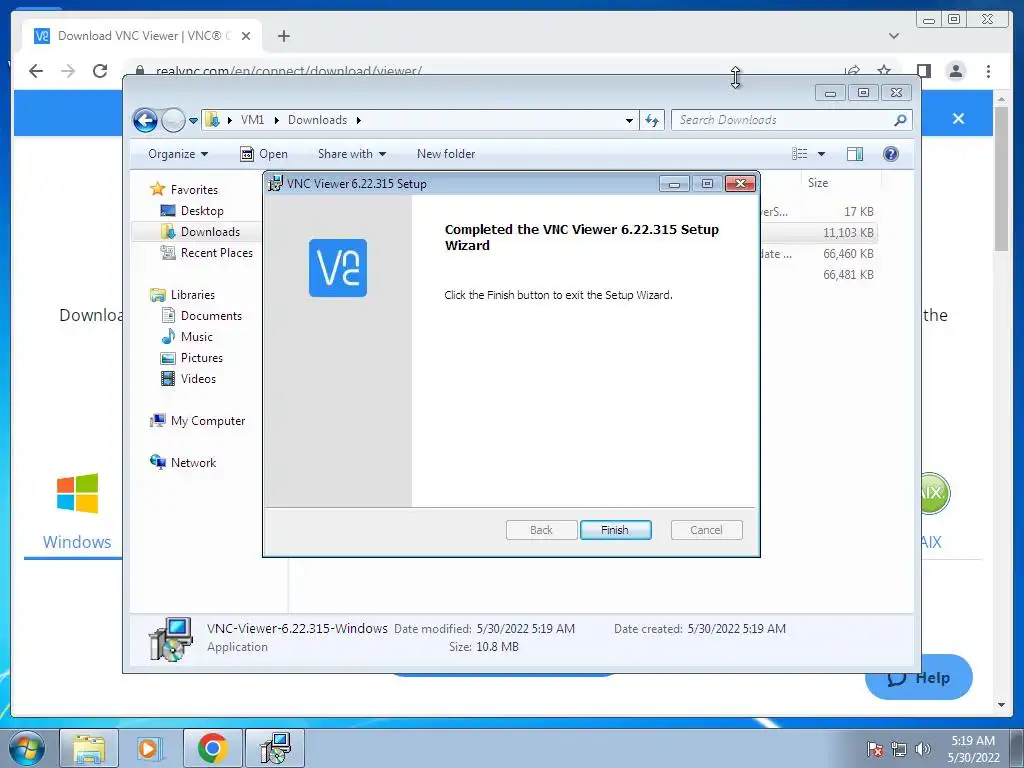Click New folder in Explorer toolbar
The image size is (1024, 768).
click(x=446, y=154)
